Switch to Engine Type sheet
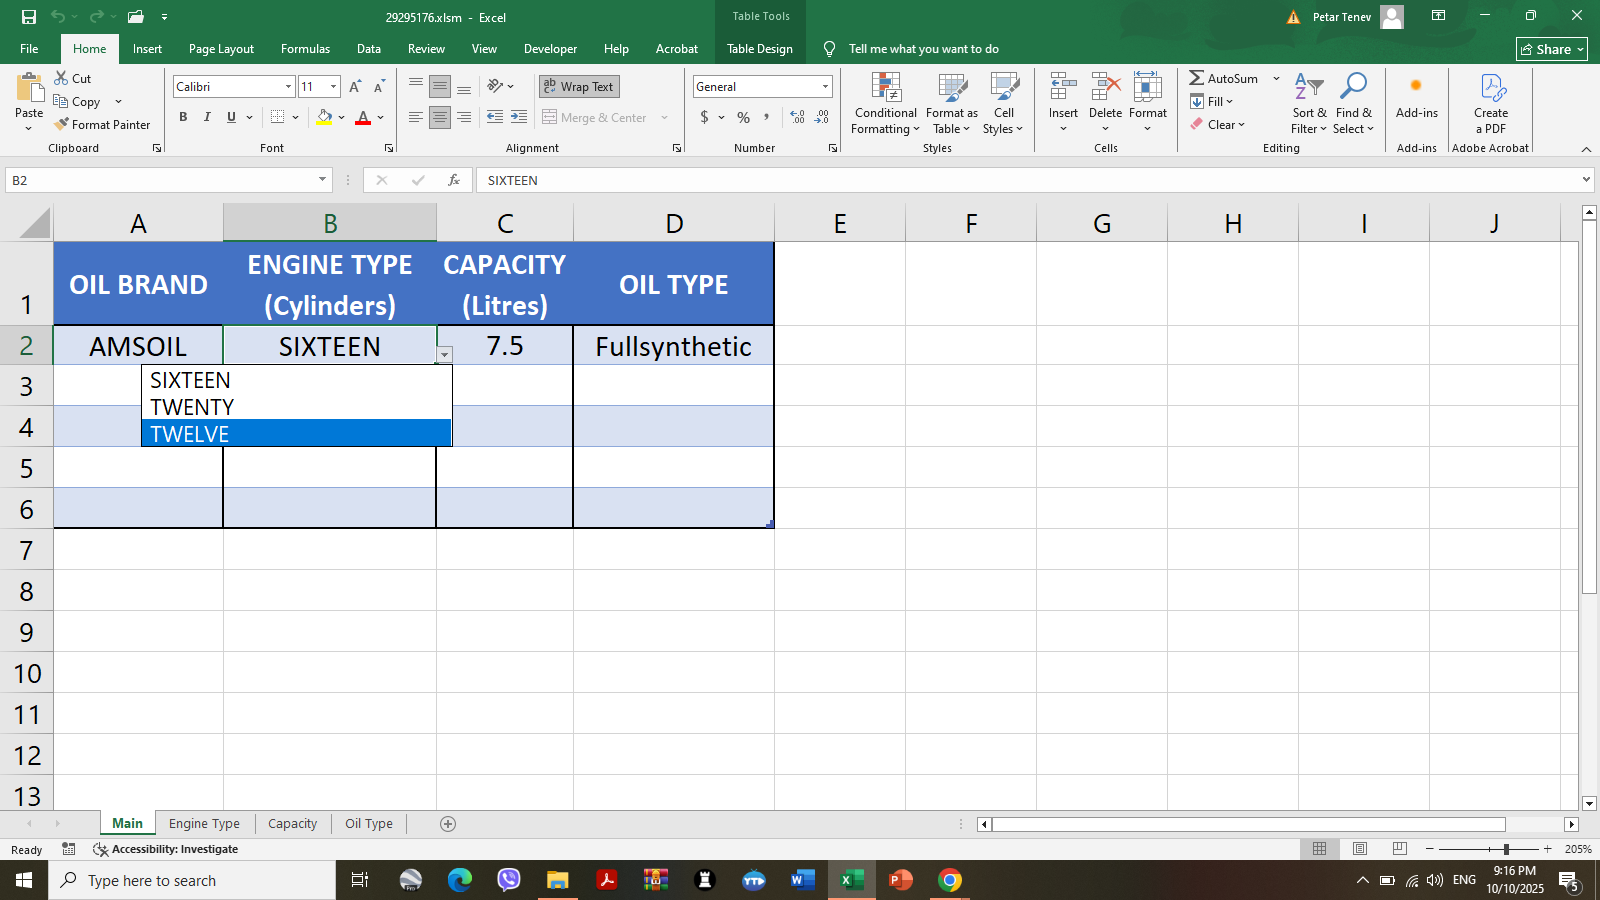The width and height of the screenshot is (1600, 900). pyautogui.click(x=204, y=824)
